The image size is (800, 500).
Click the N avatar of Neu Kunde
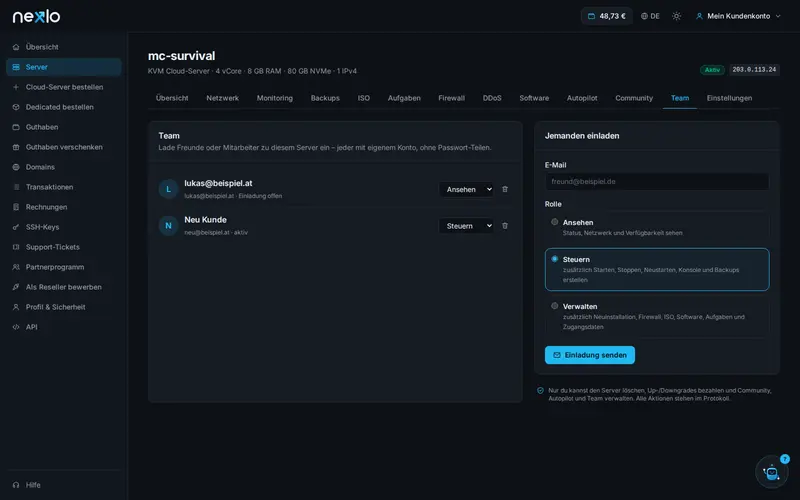(168, 226)
